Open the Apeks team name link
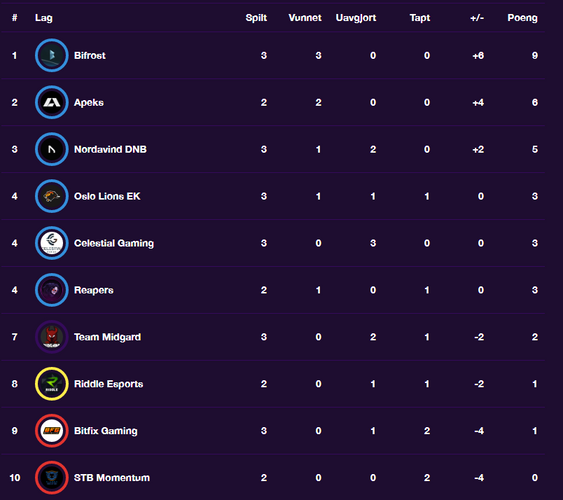563x500 pixels. [x=89, y=103]
